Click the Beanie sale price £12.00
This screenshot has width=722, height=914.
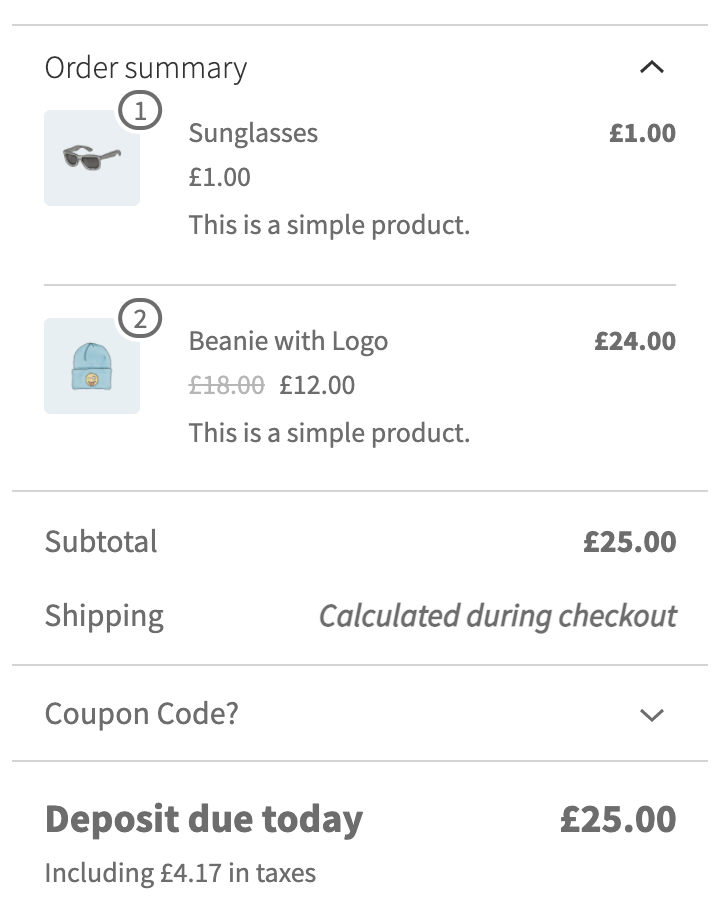coord(317,385)
